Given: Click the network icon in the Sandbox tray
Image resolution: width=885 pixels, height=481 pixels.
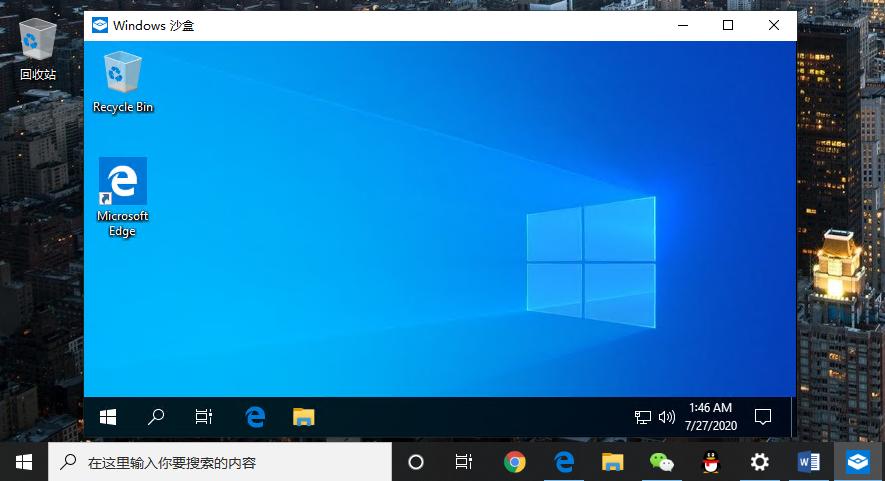Looking at the screenshot, I should [x=642, y=417].
